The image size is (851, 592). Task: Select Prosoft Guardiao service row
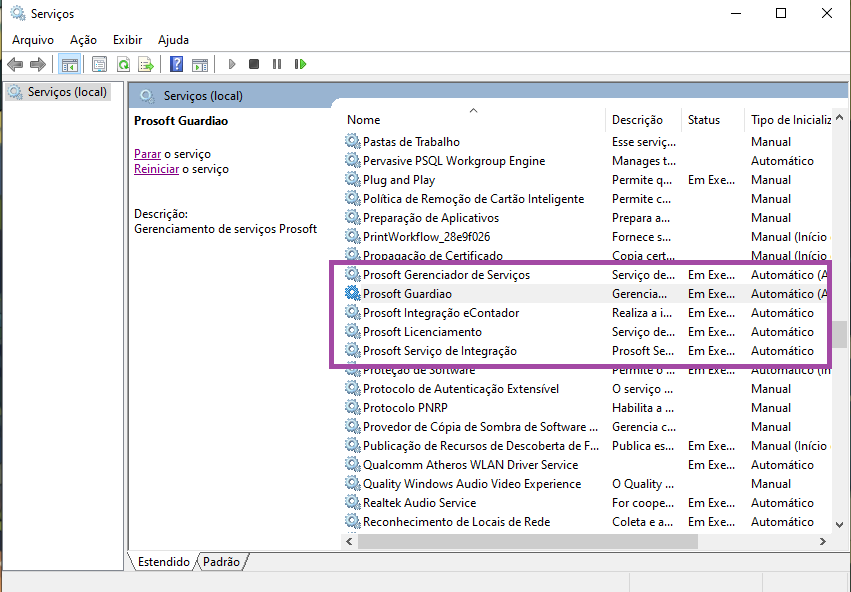point(588,294)
